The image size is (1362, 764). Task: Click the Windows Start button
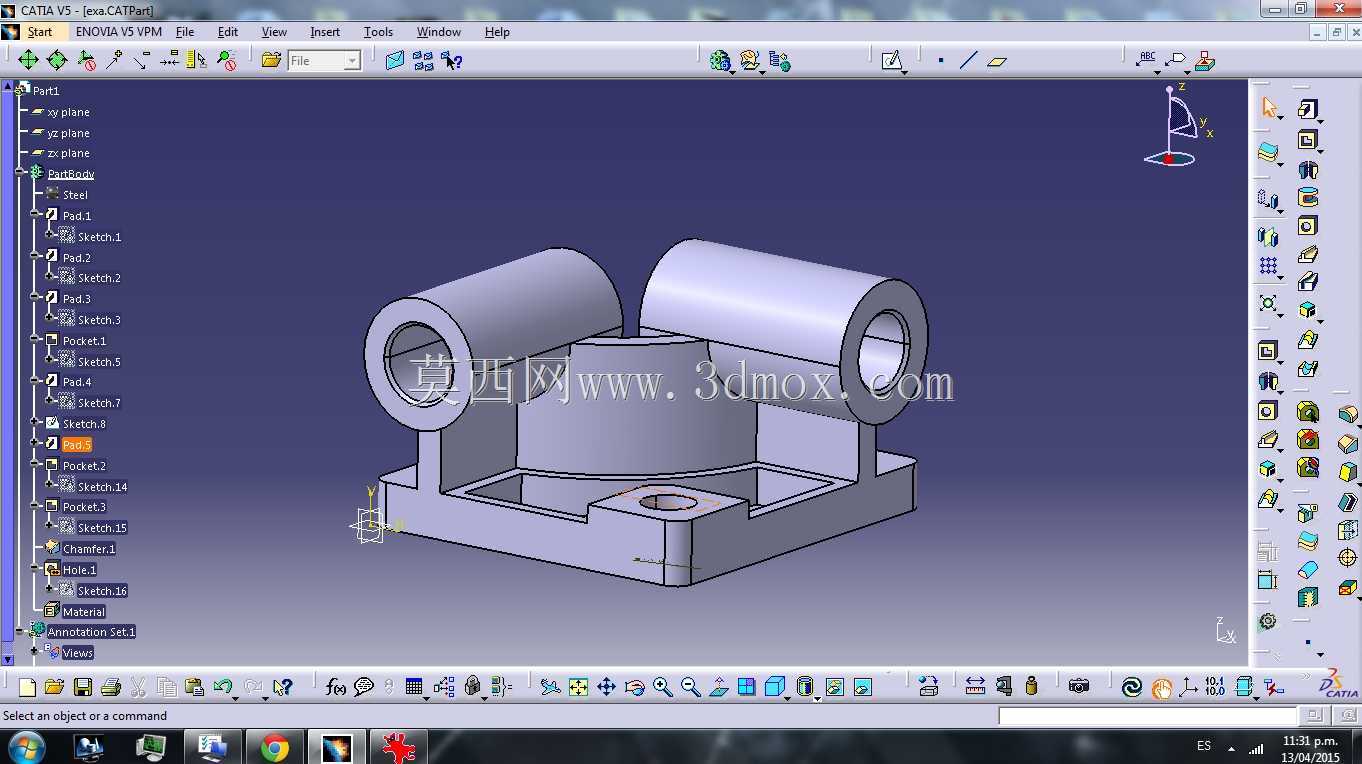tap(26, 746)
